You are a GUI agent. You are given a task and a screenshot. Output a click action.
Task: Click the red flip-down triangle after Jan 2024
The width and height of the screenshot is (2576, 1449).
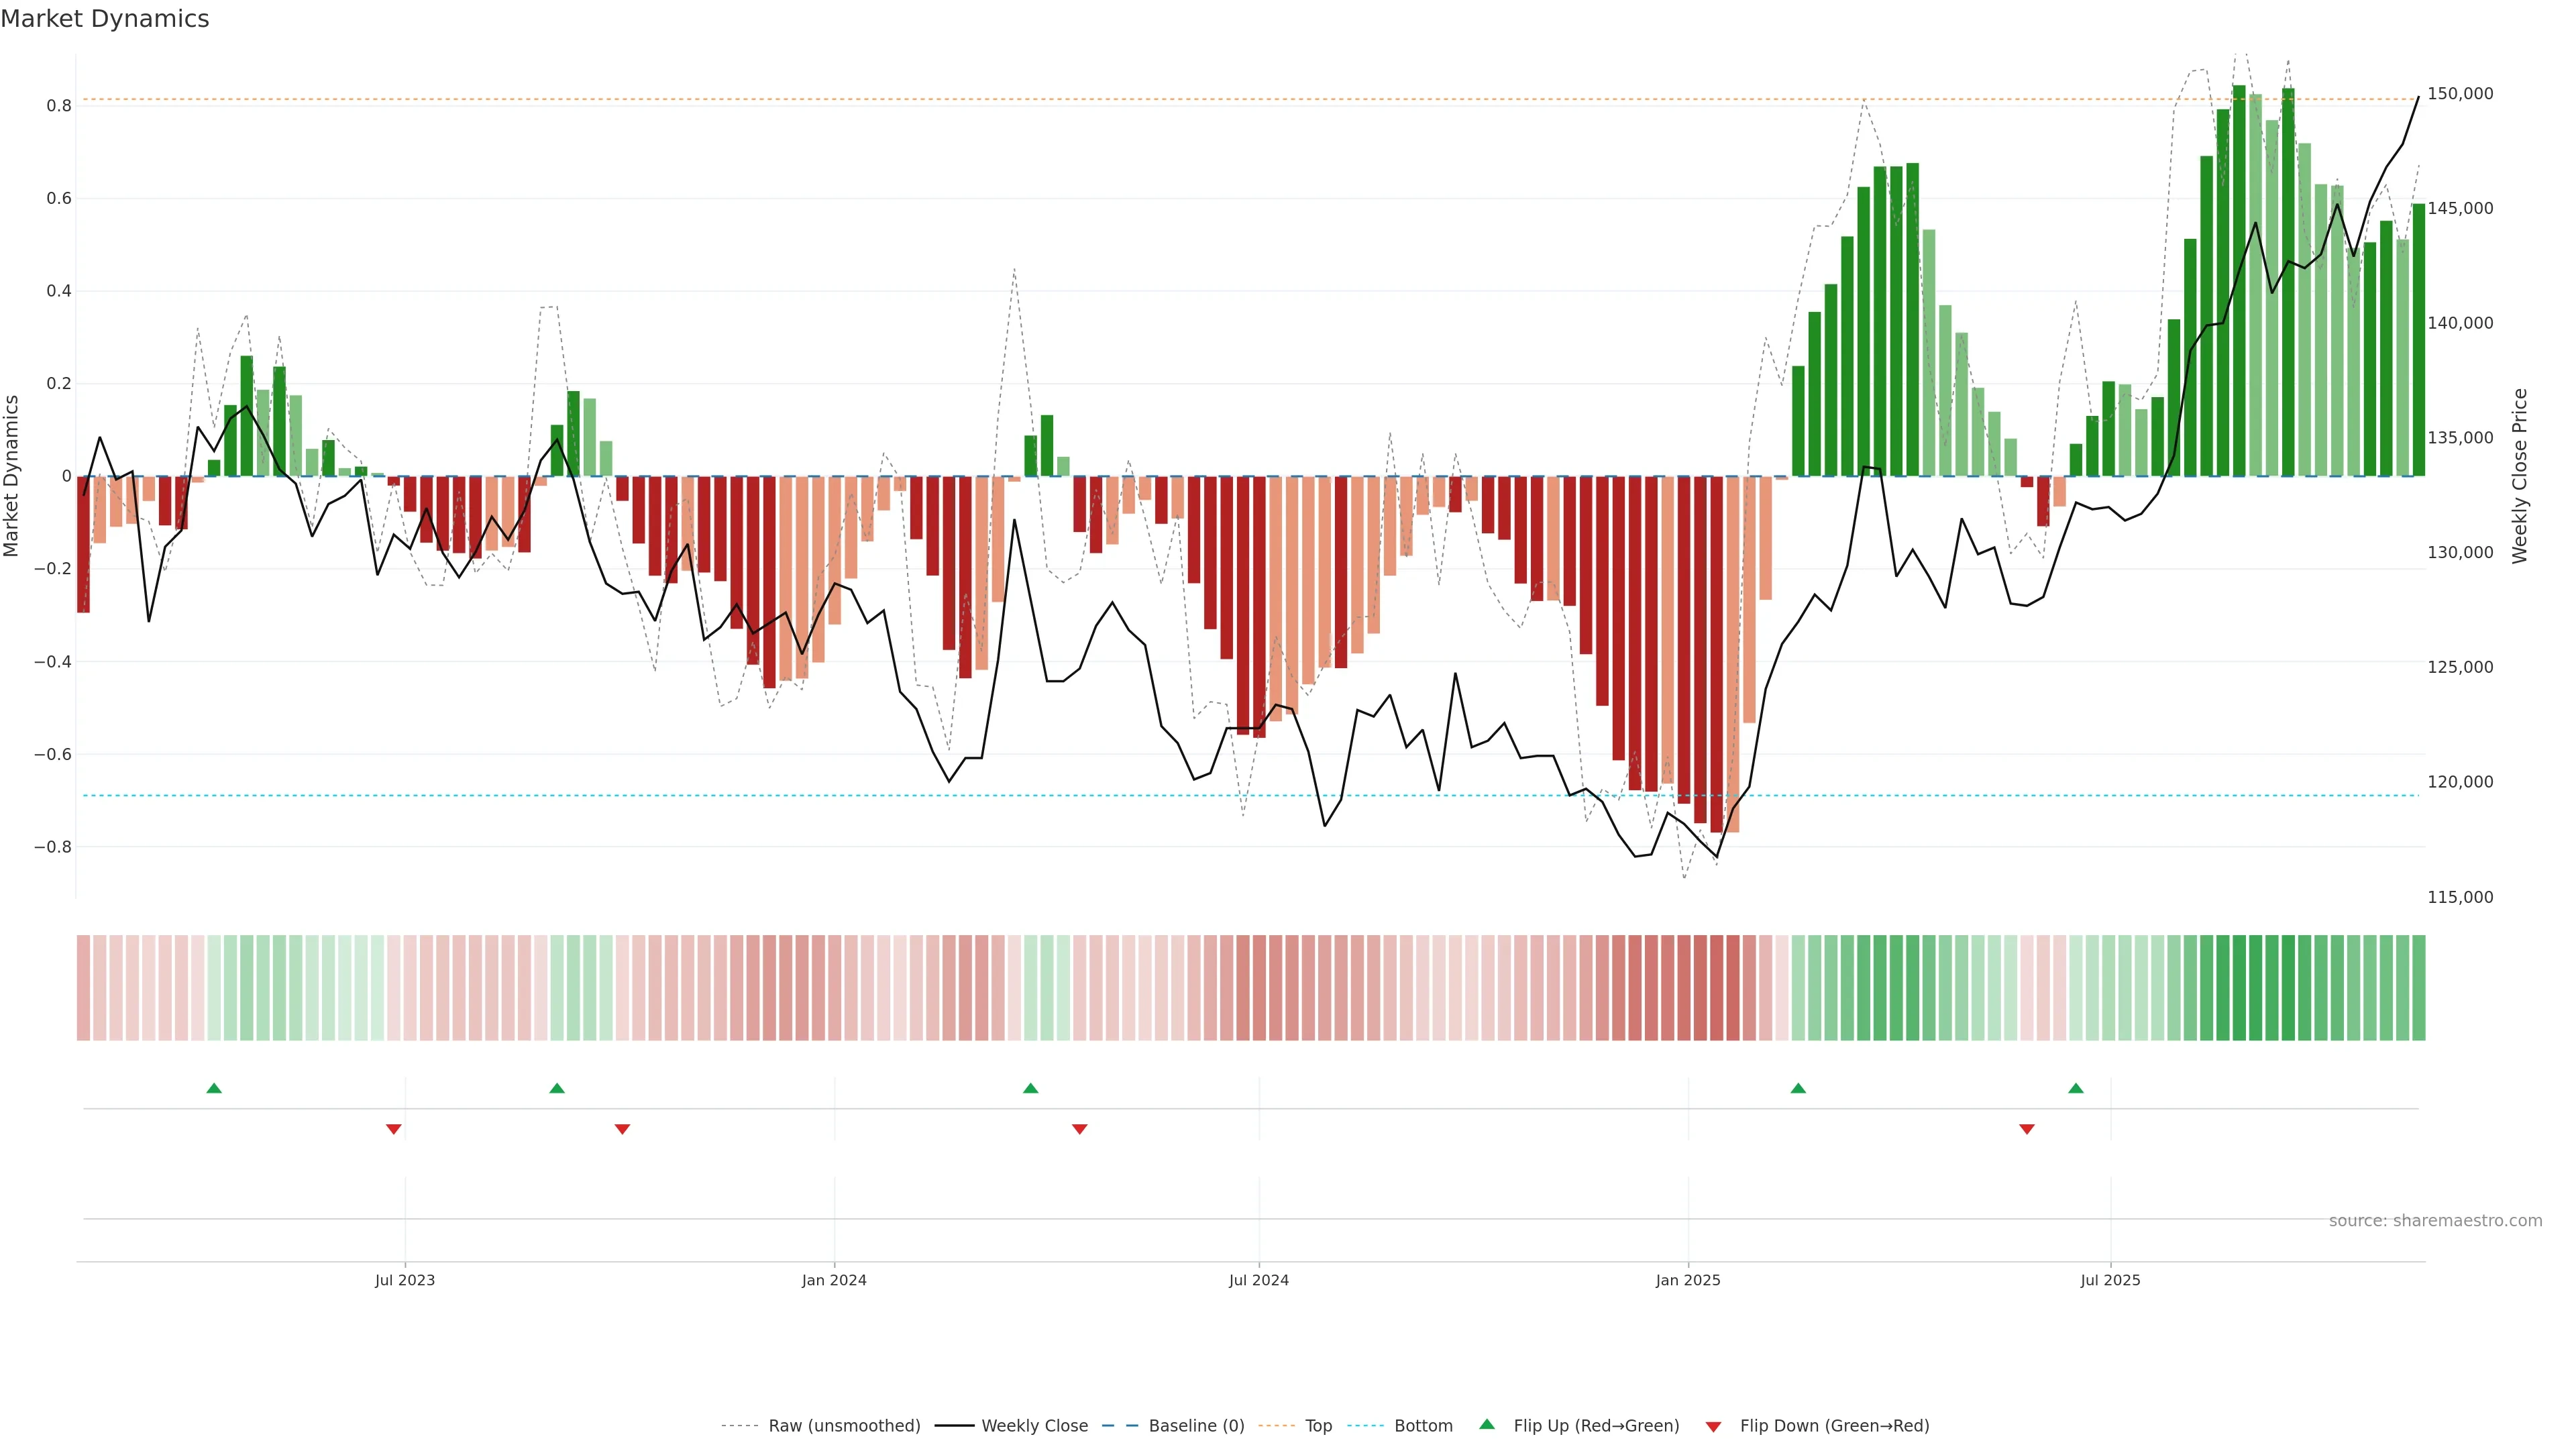point(1080,1129)
